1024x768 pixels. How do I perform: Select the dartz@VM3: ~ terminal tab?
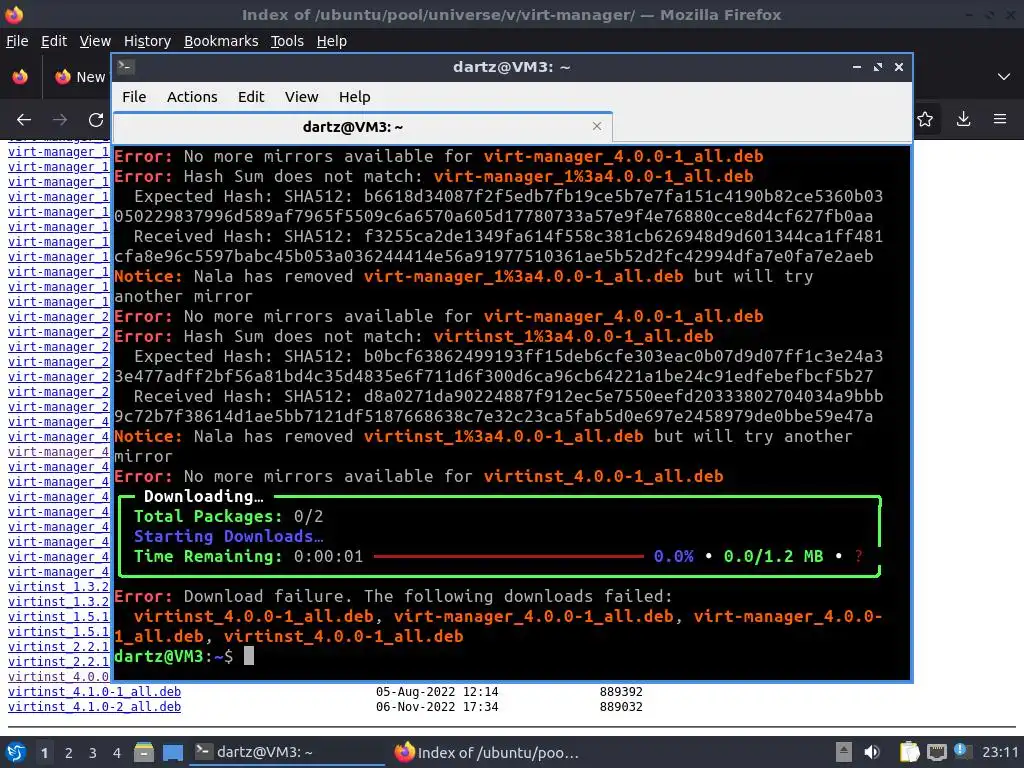362,127
